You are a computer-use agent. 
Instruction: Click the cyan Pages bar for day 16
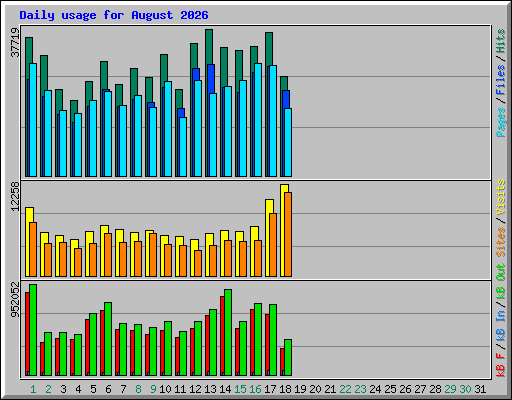[258, 120]
